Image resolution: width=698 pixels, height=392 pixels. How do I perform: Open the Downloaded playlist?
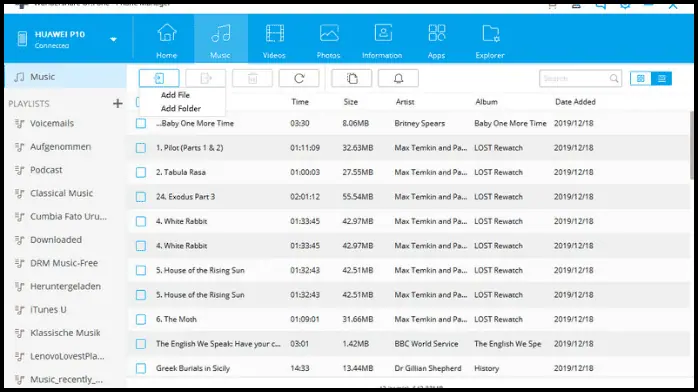[56, 240]
